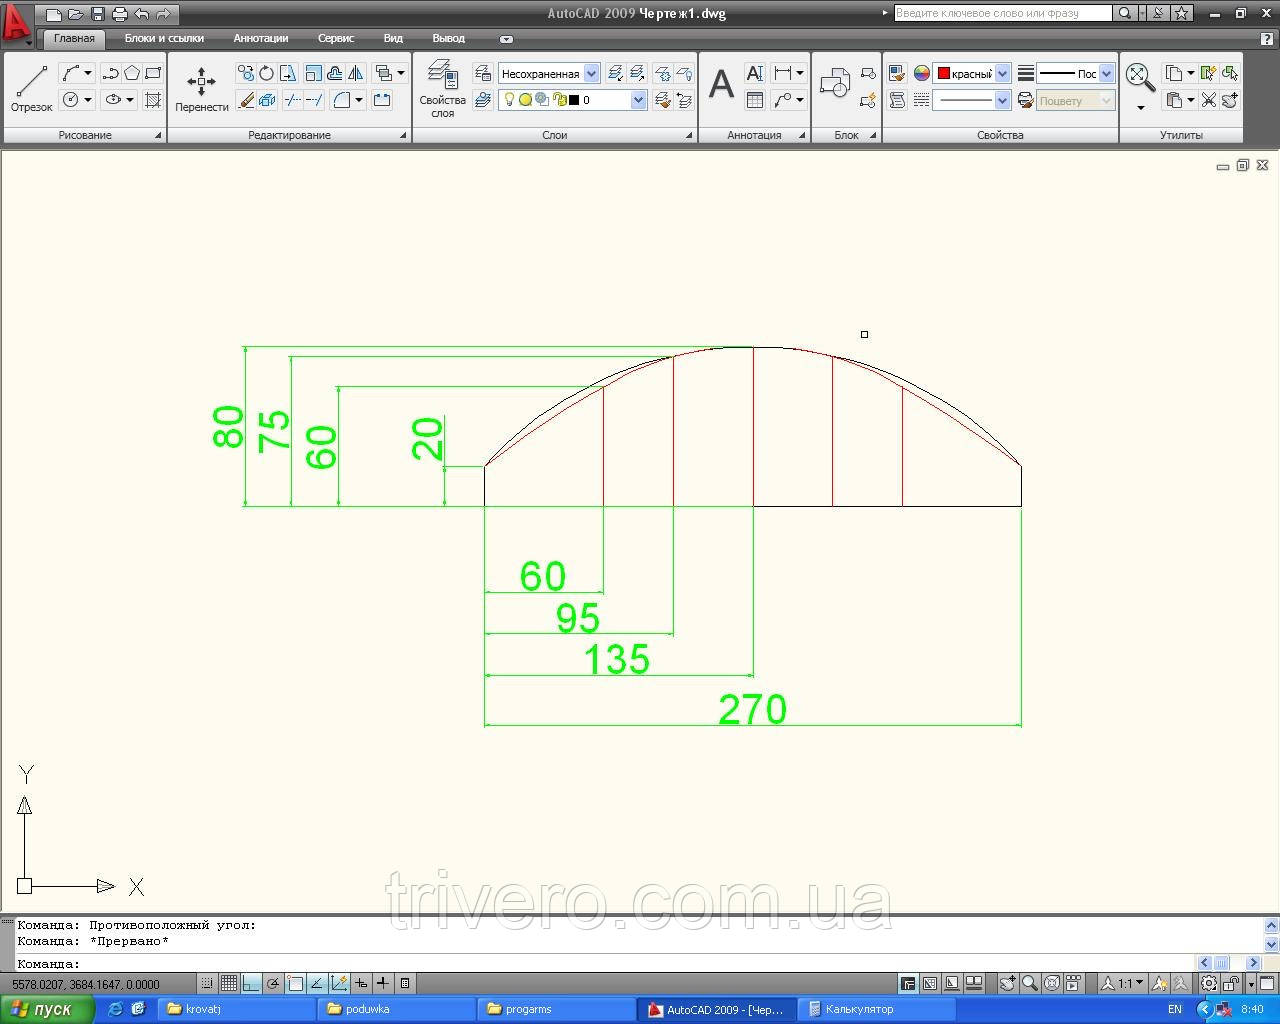Click the search magnifier button
The height and width of the screenshot is (1024, 1280).
1125,13
